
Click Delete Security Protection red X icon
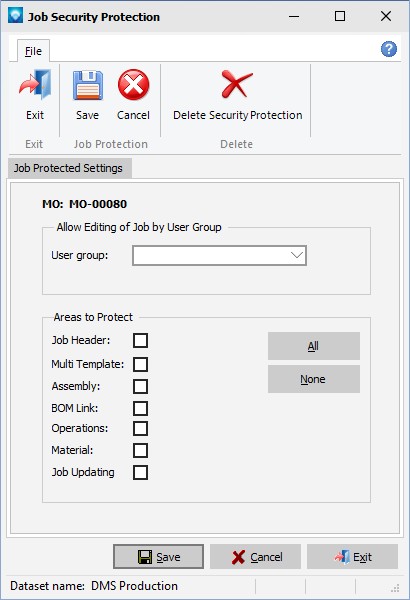(x=237, y=84)
